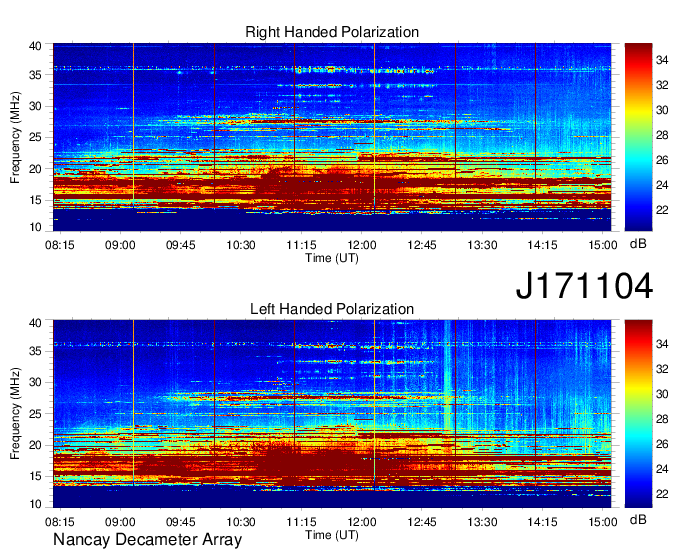Click the 'Nancay Decameter Array' caption
680x552 pixels.
[147, 540]
